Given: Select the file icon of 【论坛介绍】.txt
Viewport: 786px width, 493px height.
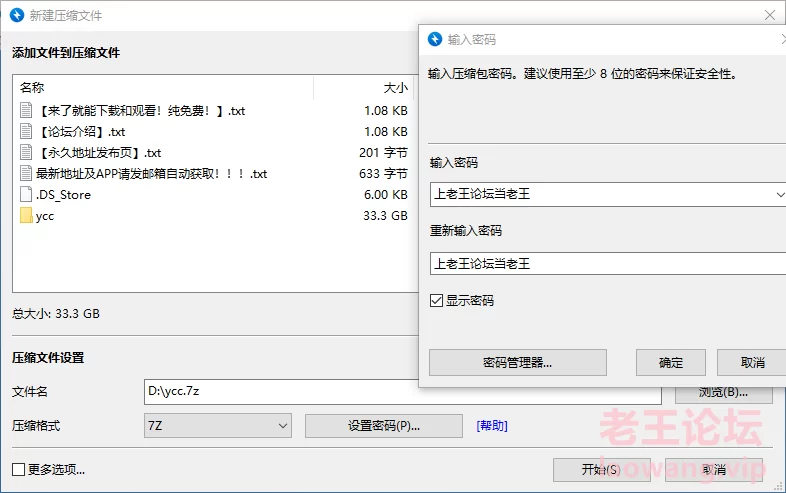Looking at the screenshot, I should pyautogui.click(x=26, y=131).
